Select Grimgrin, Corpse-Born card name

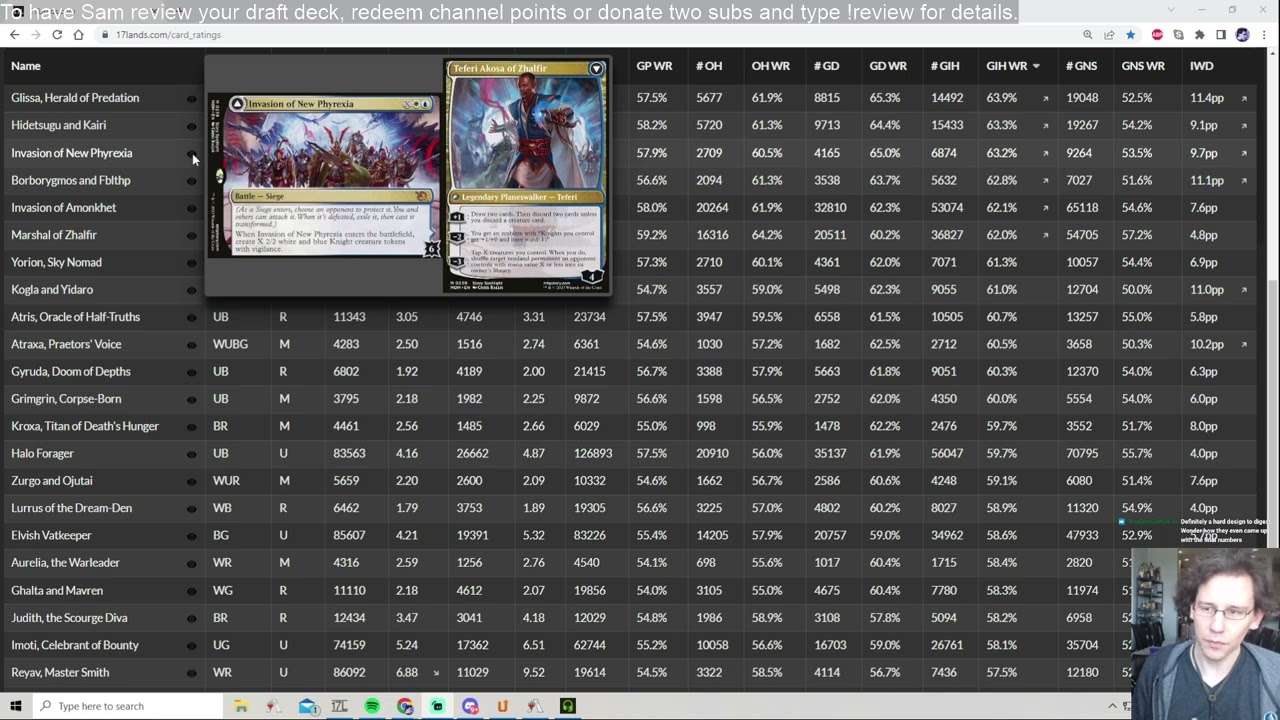coord(66,399)
